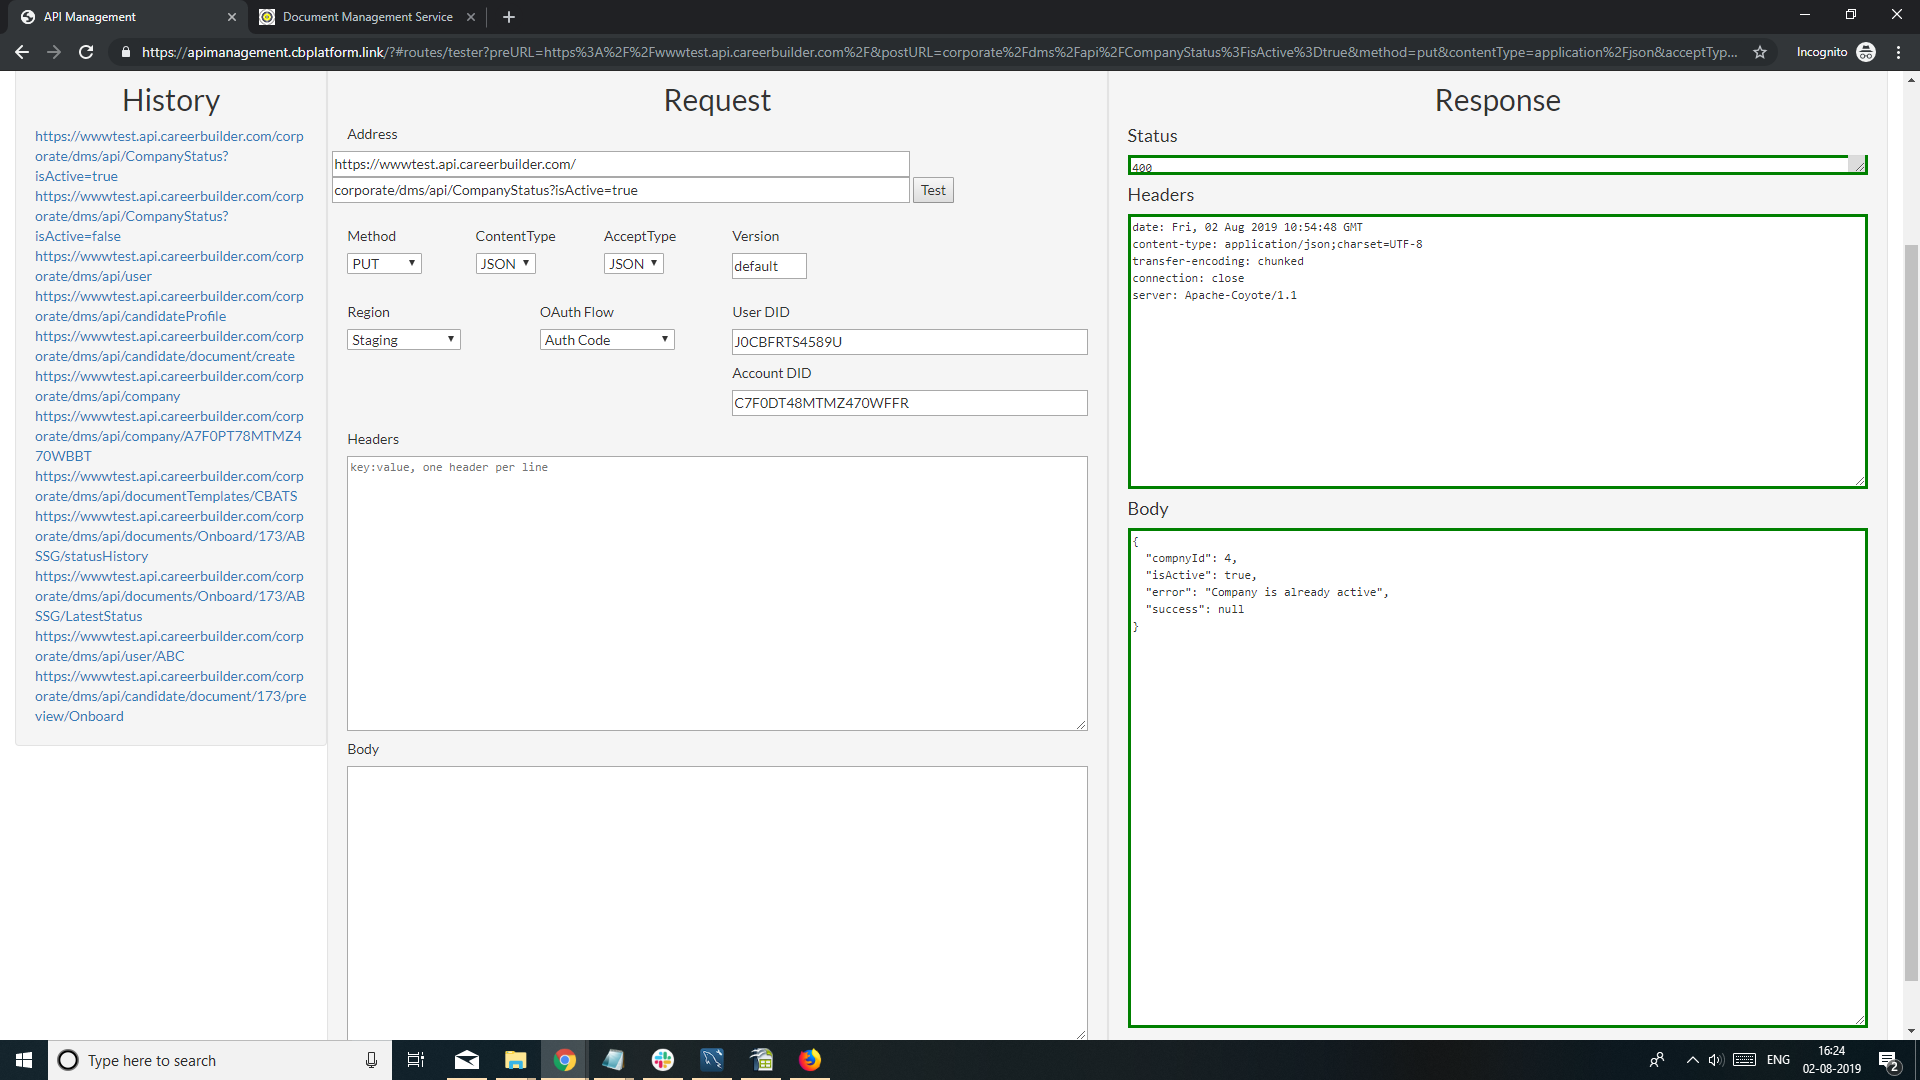Open Firefox from the taskbar
The width and height of the screenshot is (1920, 1080).
point(810,1060)
